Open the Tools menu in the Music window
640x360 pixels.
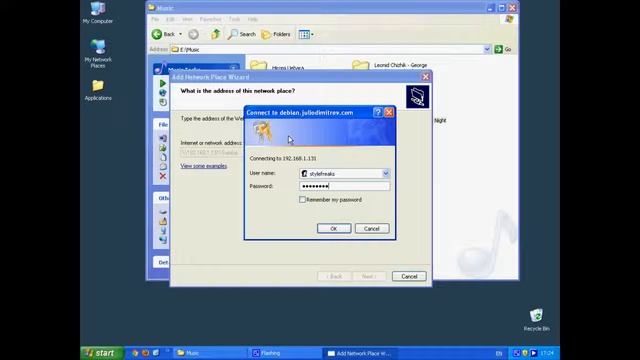click(x=234, y=19)
